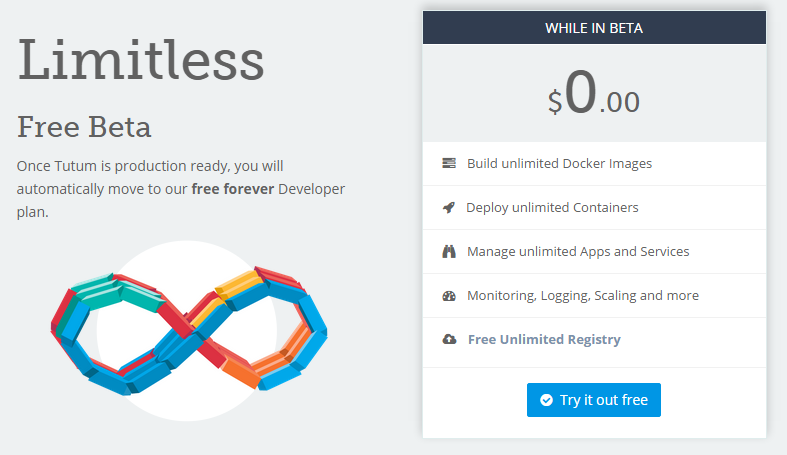Click the Free Beta subheading

[x=85, y=127]
